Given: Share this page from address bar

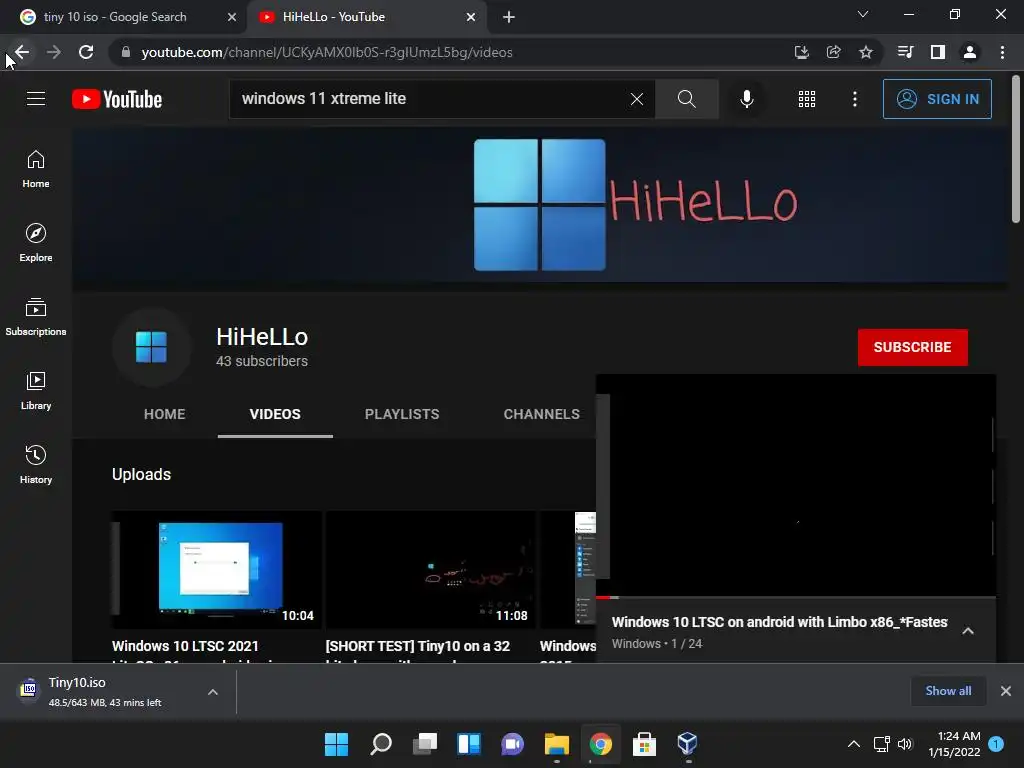Looking at the screenshot, I should click(833, 52).
